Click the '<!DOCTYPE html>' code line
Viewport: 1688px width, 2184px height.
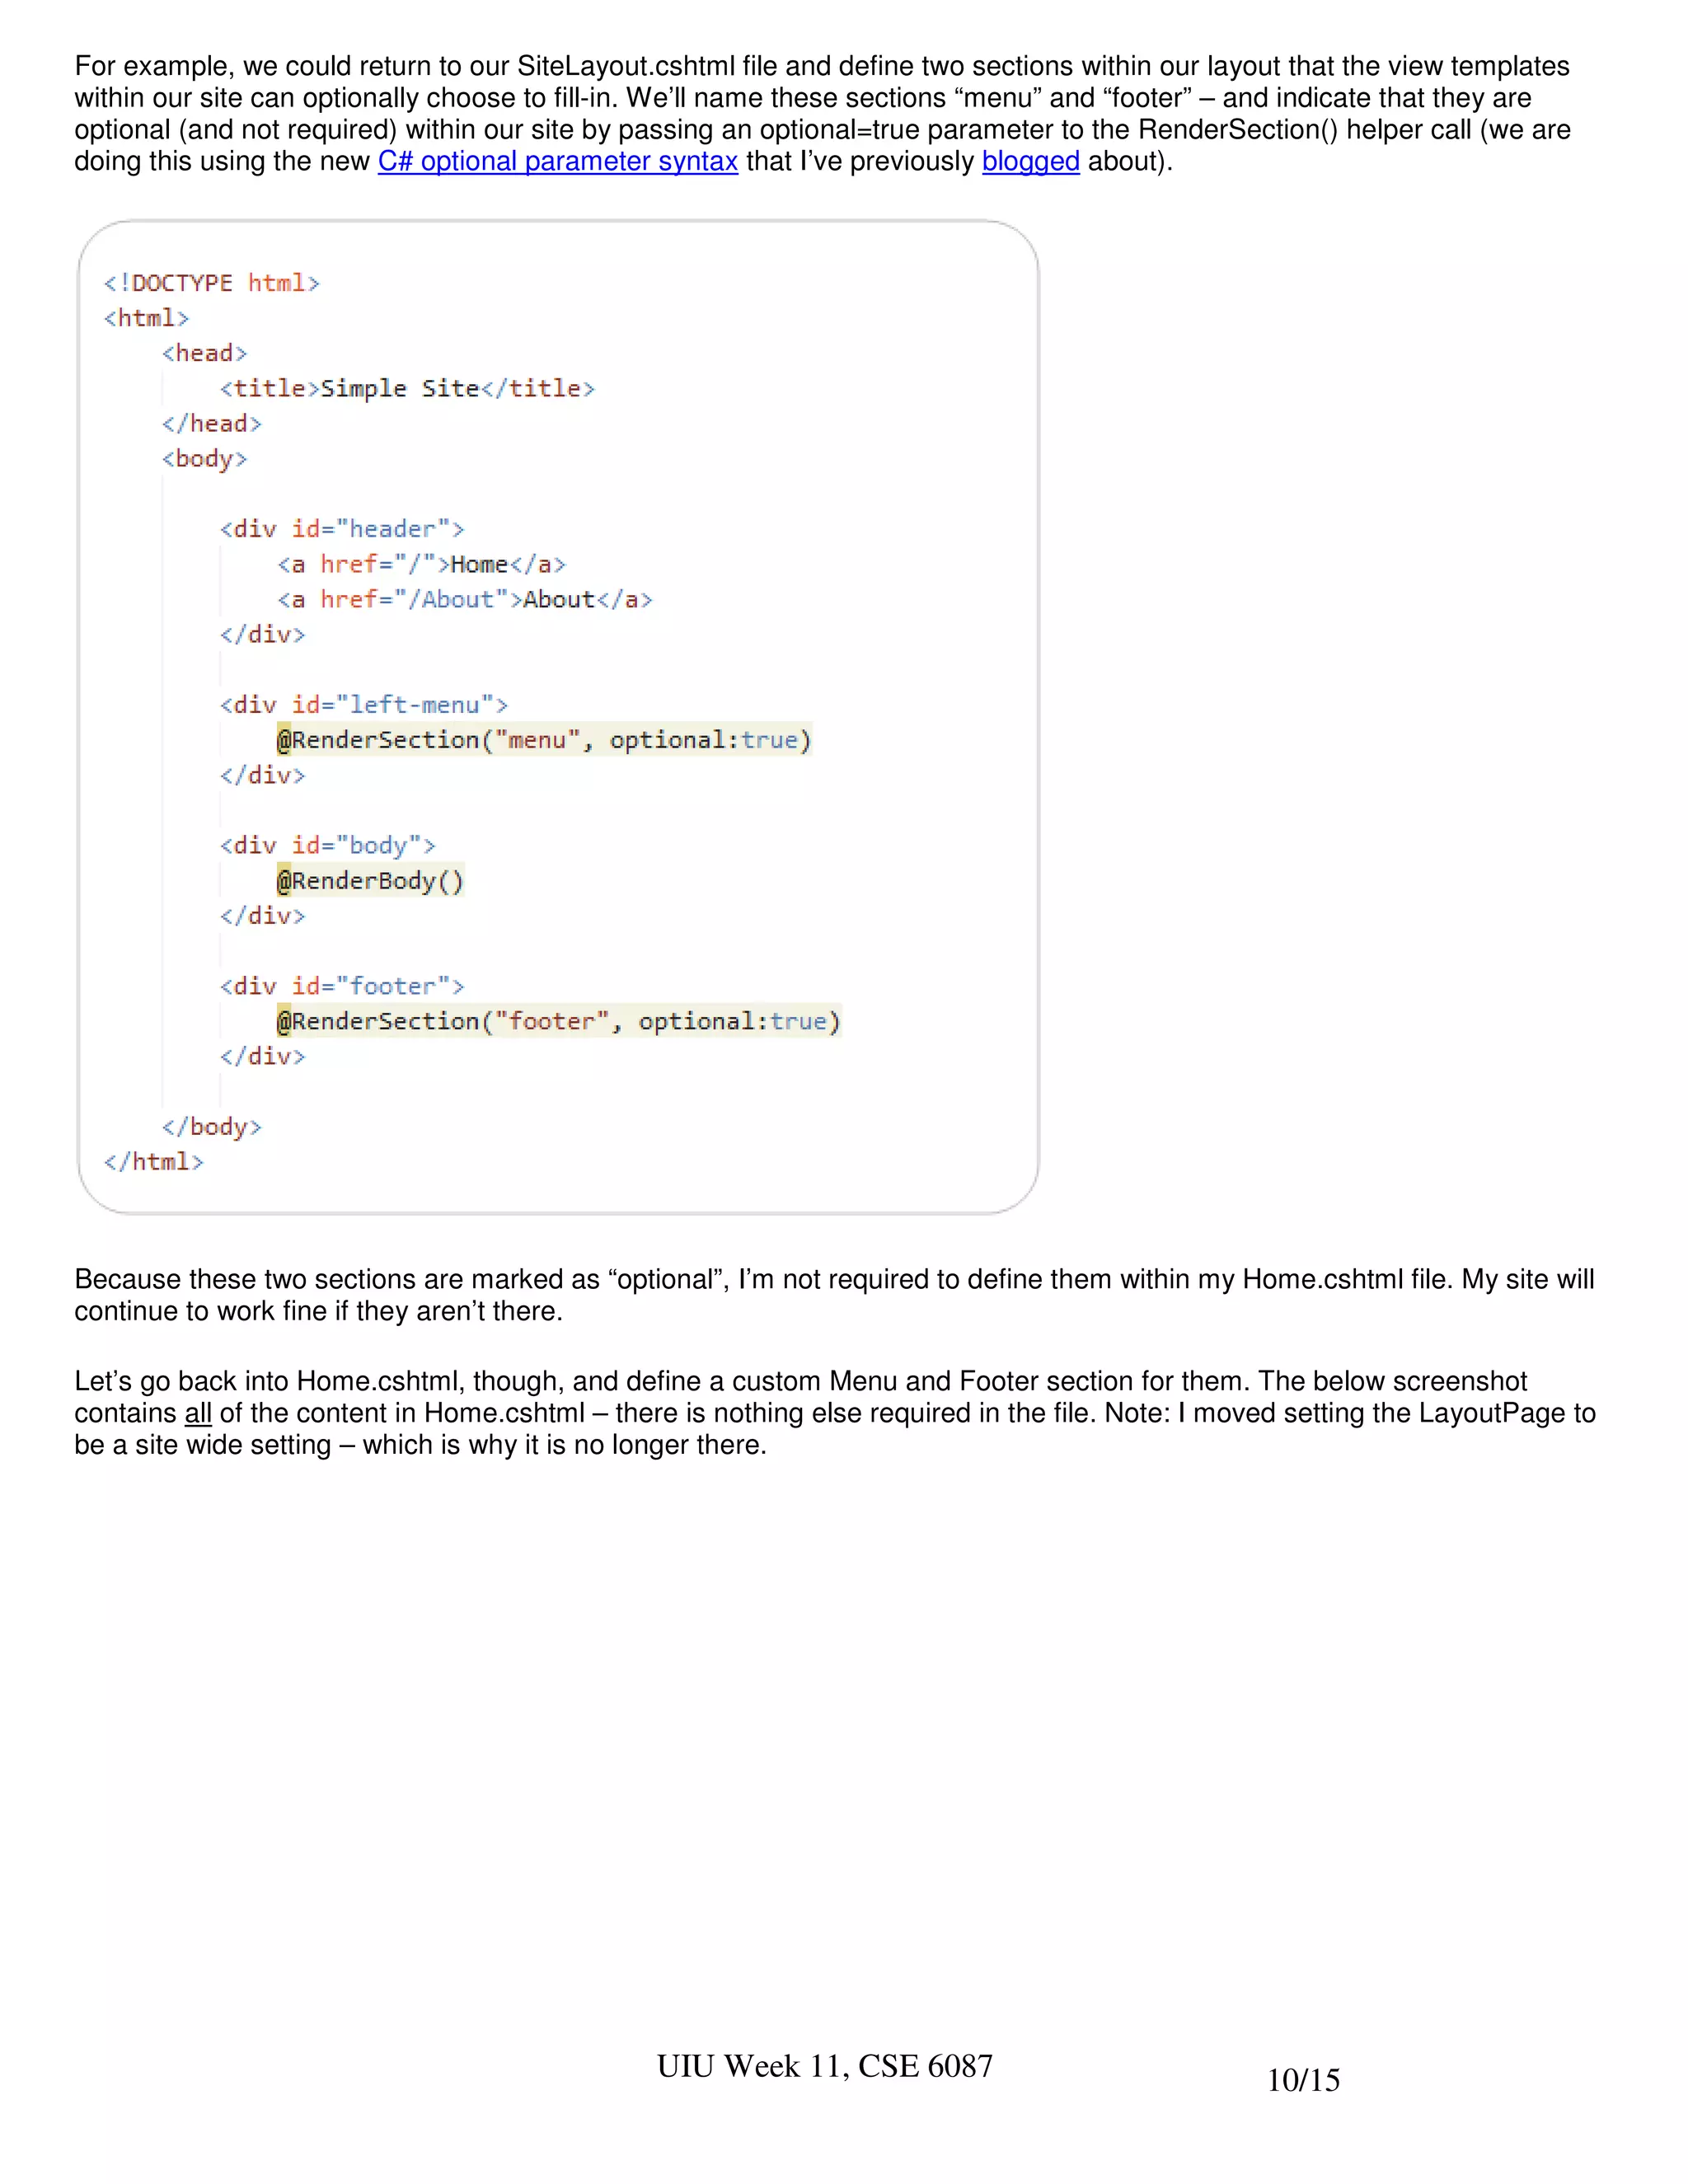pyautogui.click(x=212, y=283)
